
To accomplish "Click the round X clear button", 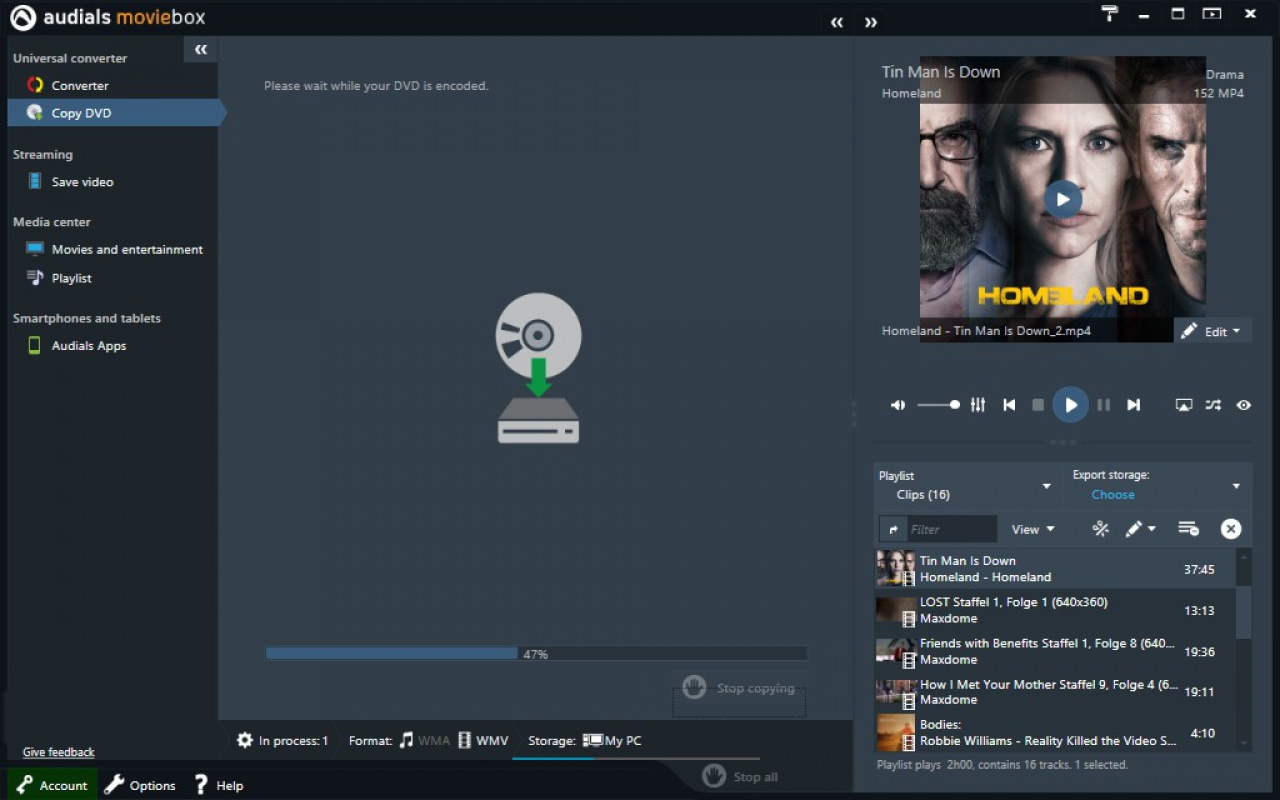I will [1231, 529].
